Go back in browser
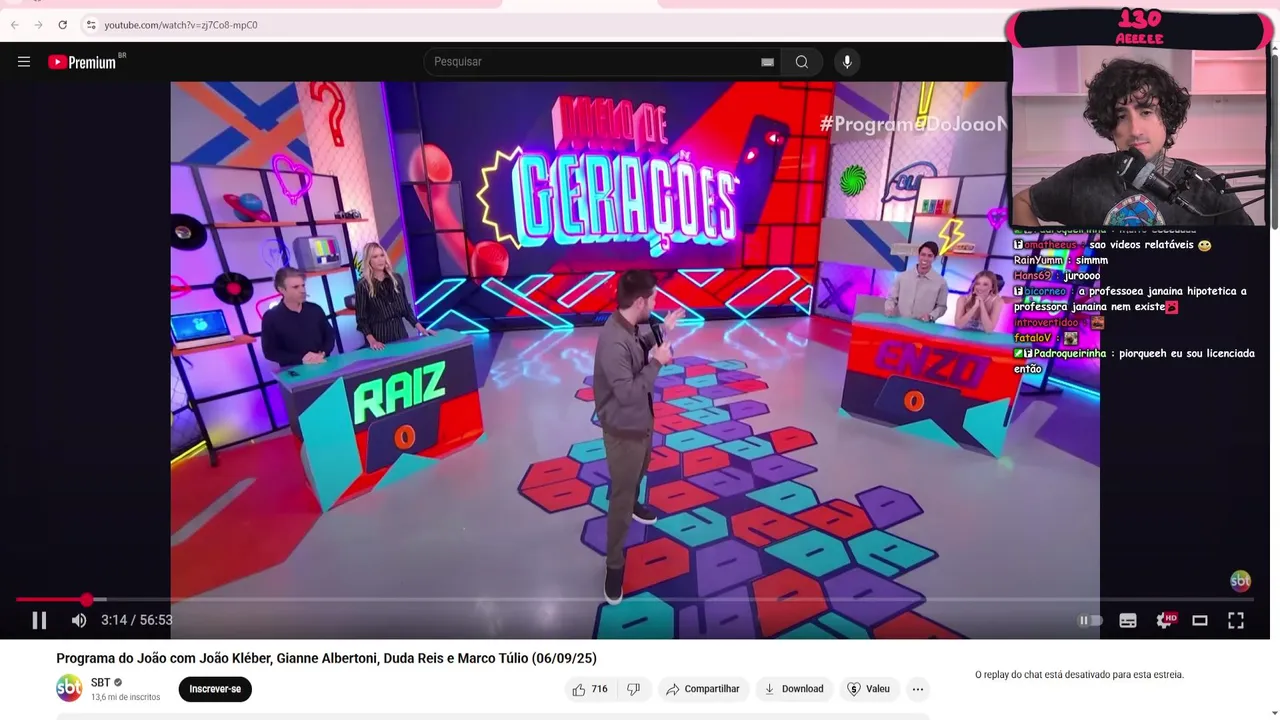Image resolution: width=1280 pixels, height=720 pixels. [14, 25]
